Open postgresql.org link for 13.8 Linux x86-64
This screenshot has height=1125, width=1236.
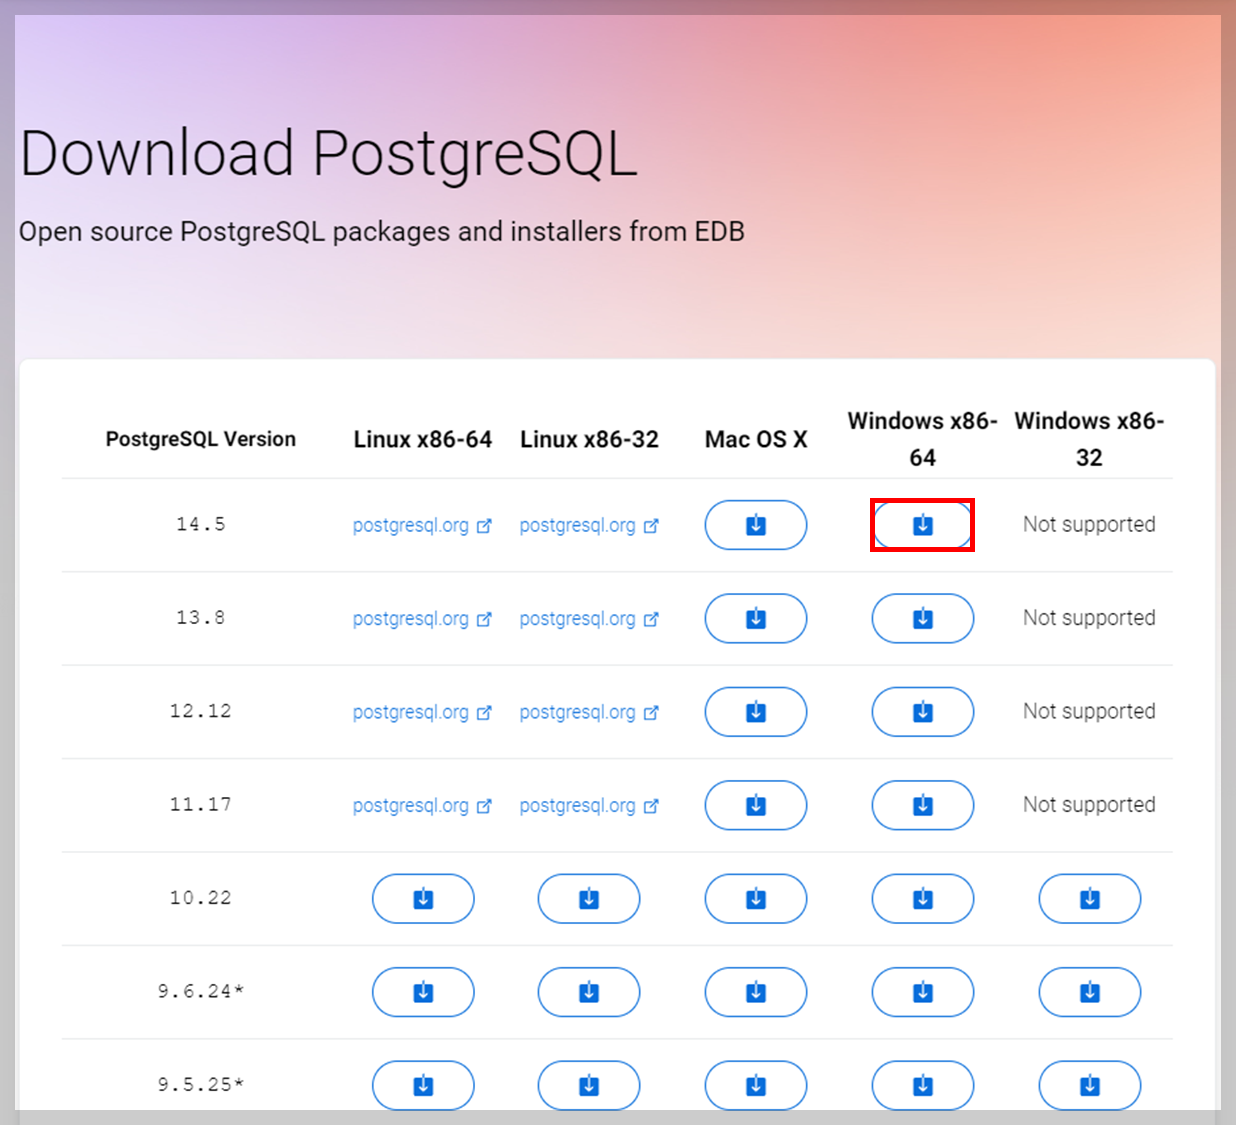(422, 618)
